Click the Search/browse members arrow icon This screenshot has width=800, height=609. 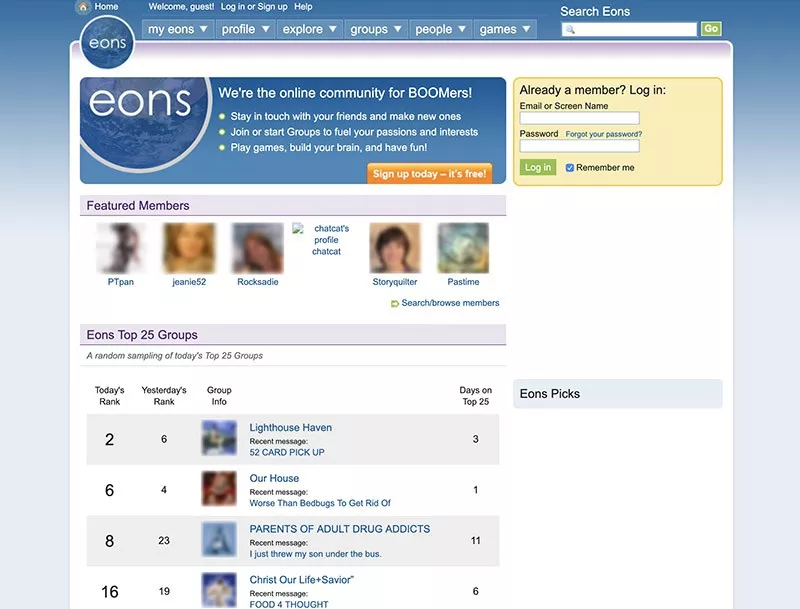coord(395,303)
